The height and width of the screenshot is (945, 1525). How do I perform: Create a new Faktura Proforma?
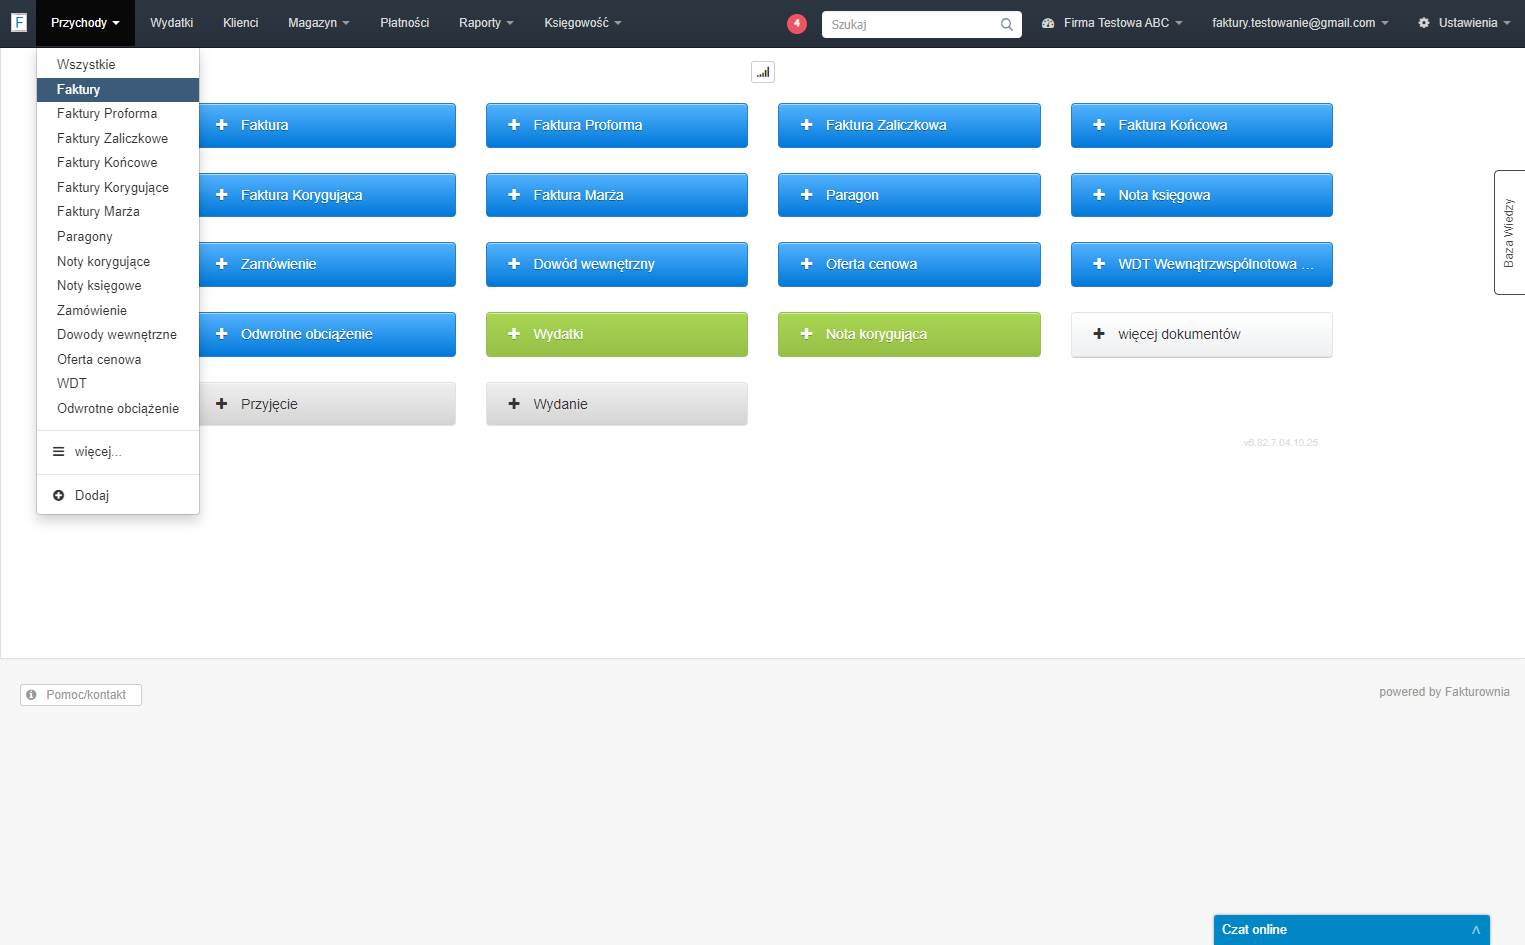click(617, 125)
